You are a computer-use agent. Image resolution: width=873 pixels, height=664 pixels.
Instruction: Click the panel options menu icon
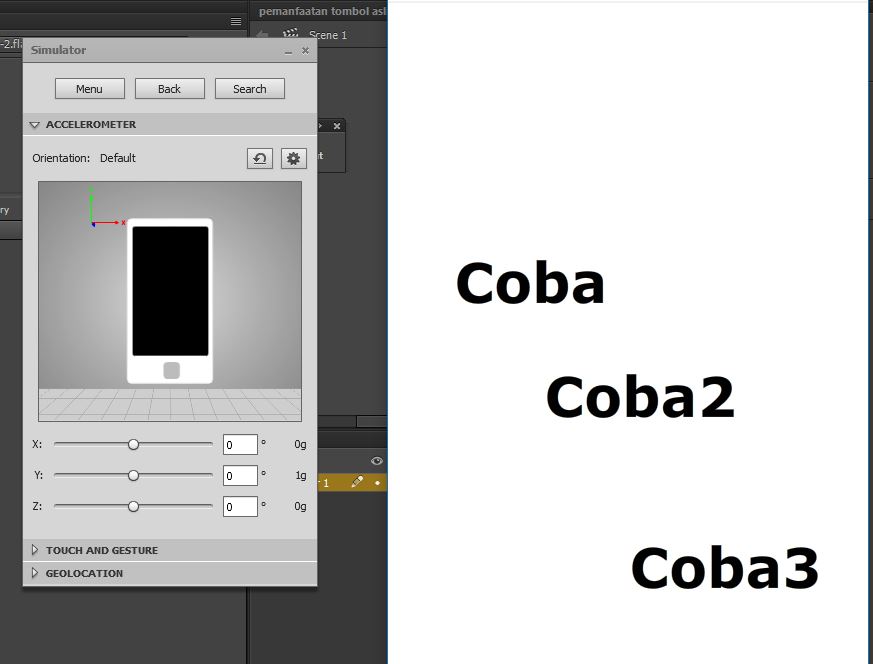236,21
